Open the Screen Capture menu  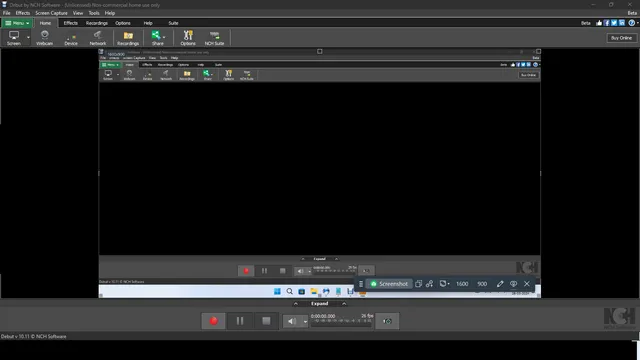coord(51,13)
